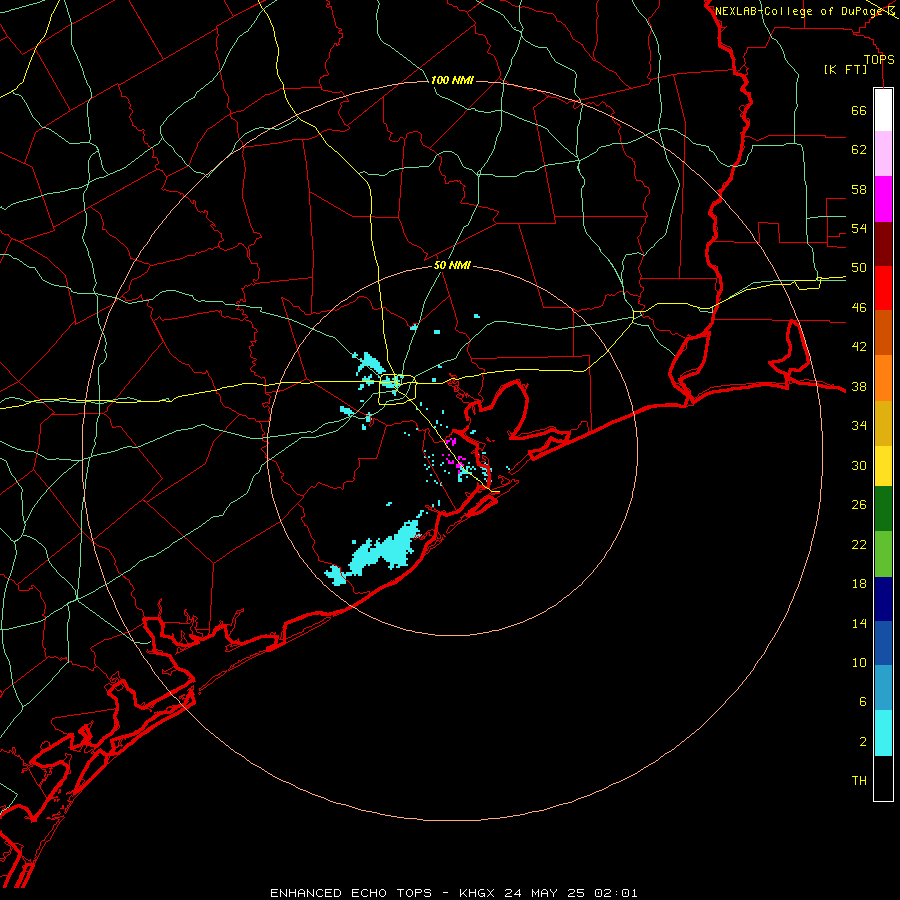Select the legend value 34
This screenshot has width=900, height=900.
coord(859,426)
